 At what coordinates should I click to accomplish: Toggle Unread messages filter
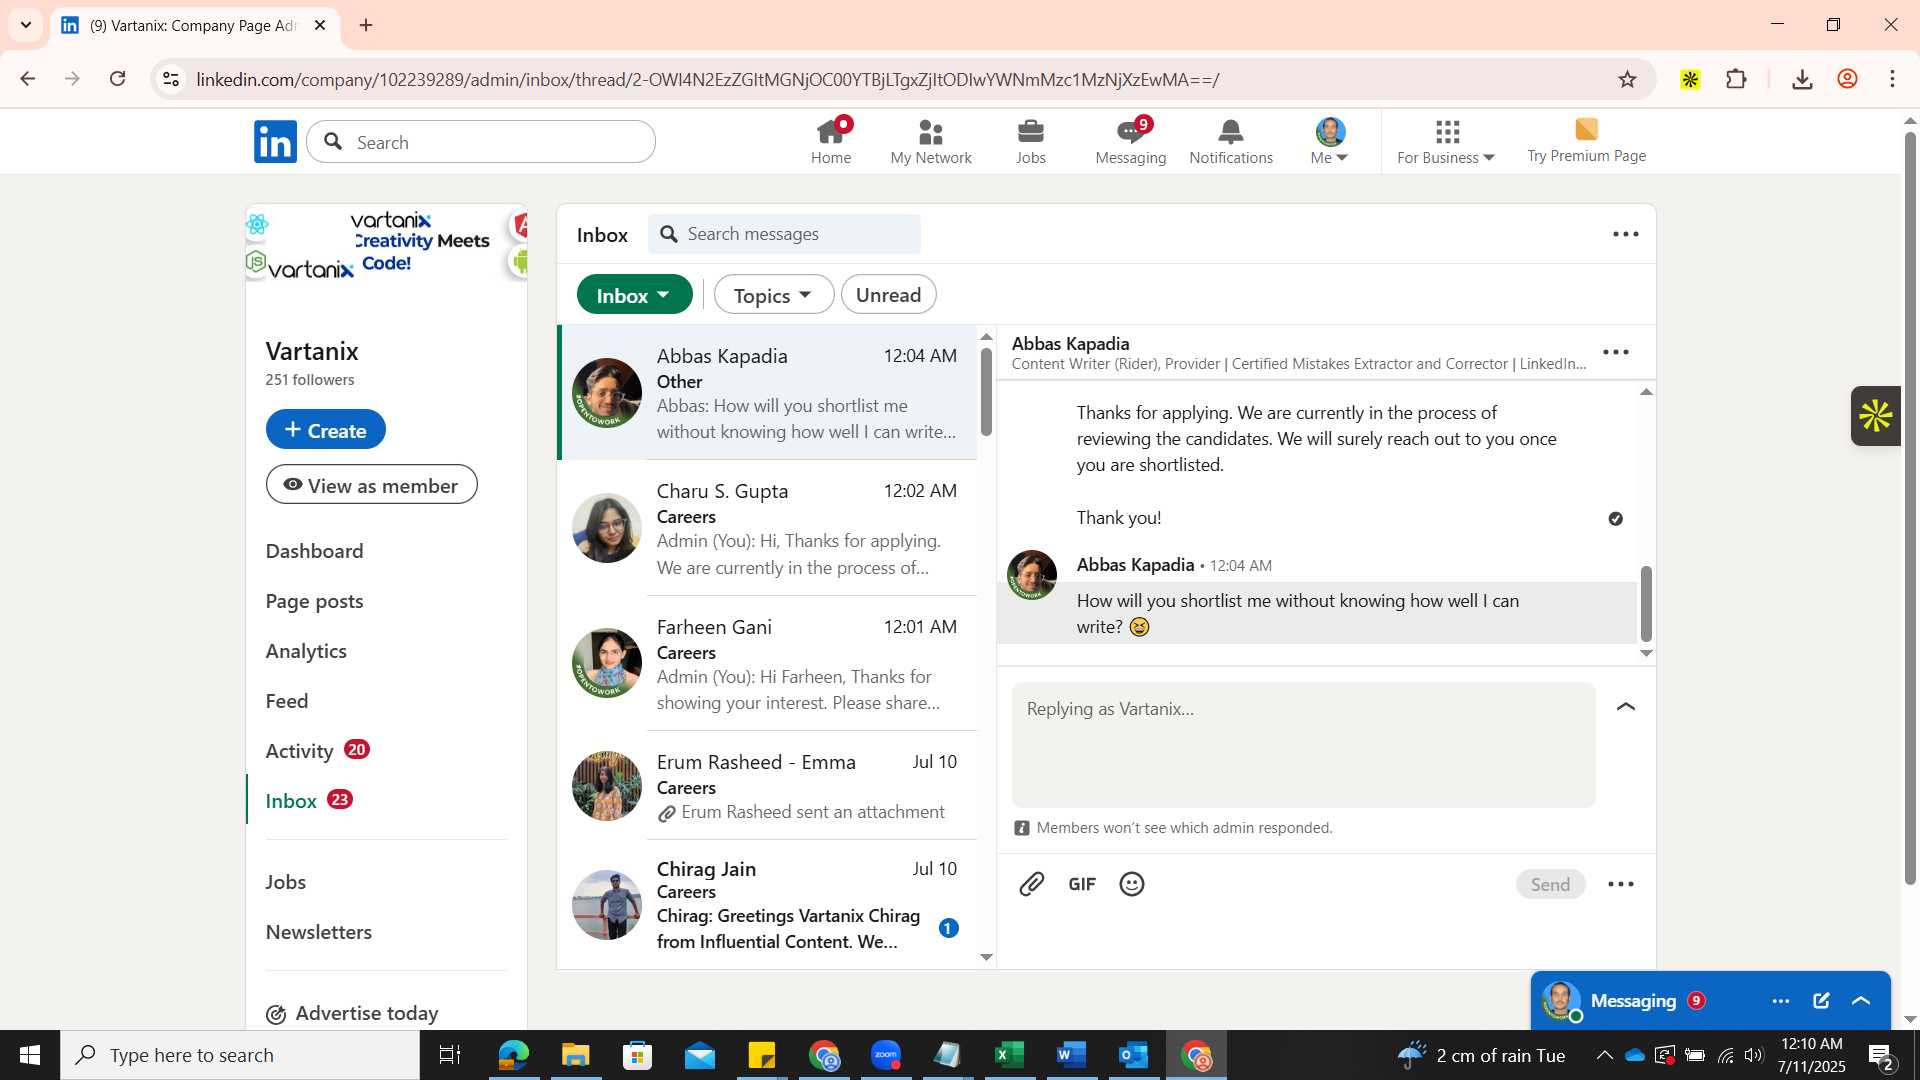[888, 295]
